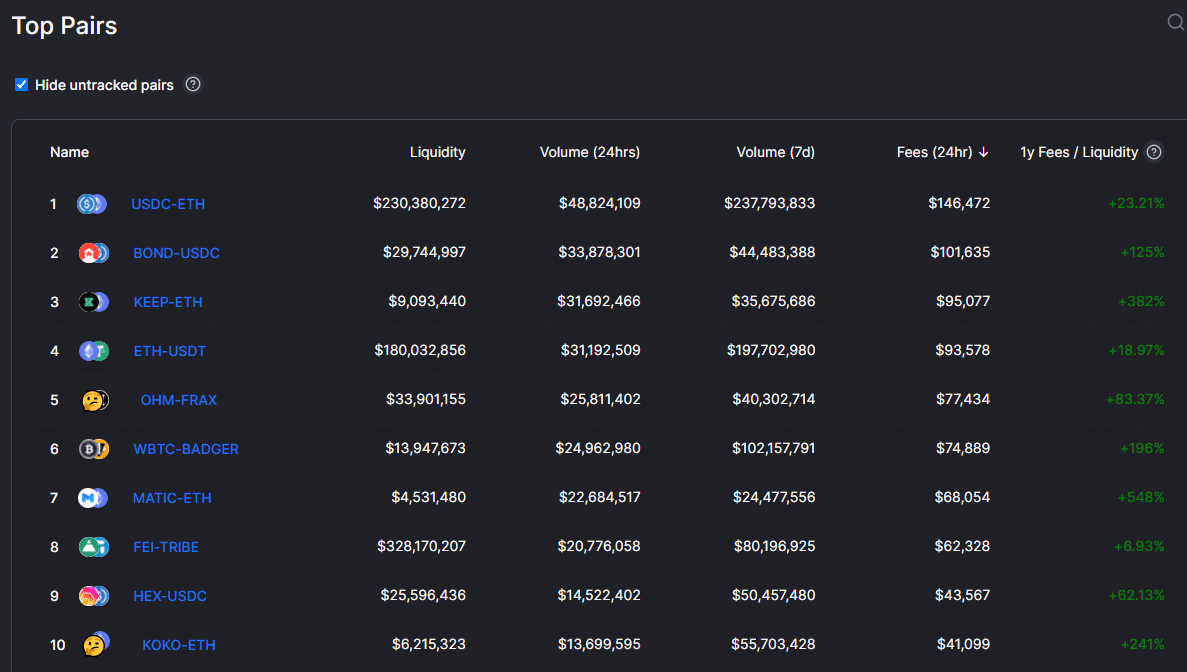The height and width of the screenshot is (672, 1187).
Task: Select the 24hr volume $13,699,595
Action: (x=599, y=645)
